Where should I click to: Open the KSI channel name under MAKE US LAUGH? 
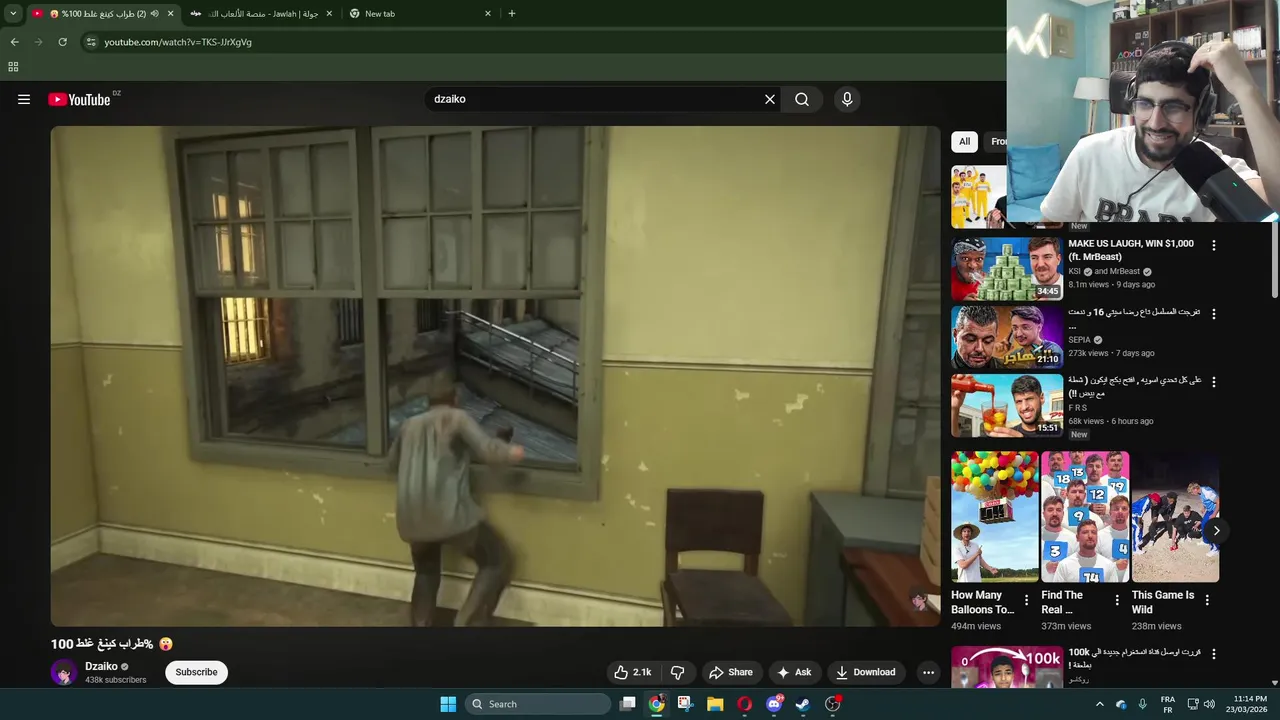click(1074, 271)
